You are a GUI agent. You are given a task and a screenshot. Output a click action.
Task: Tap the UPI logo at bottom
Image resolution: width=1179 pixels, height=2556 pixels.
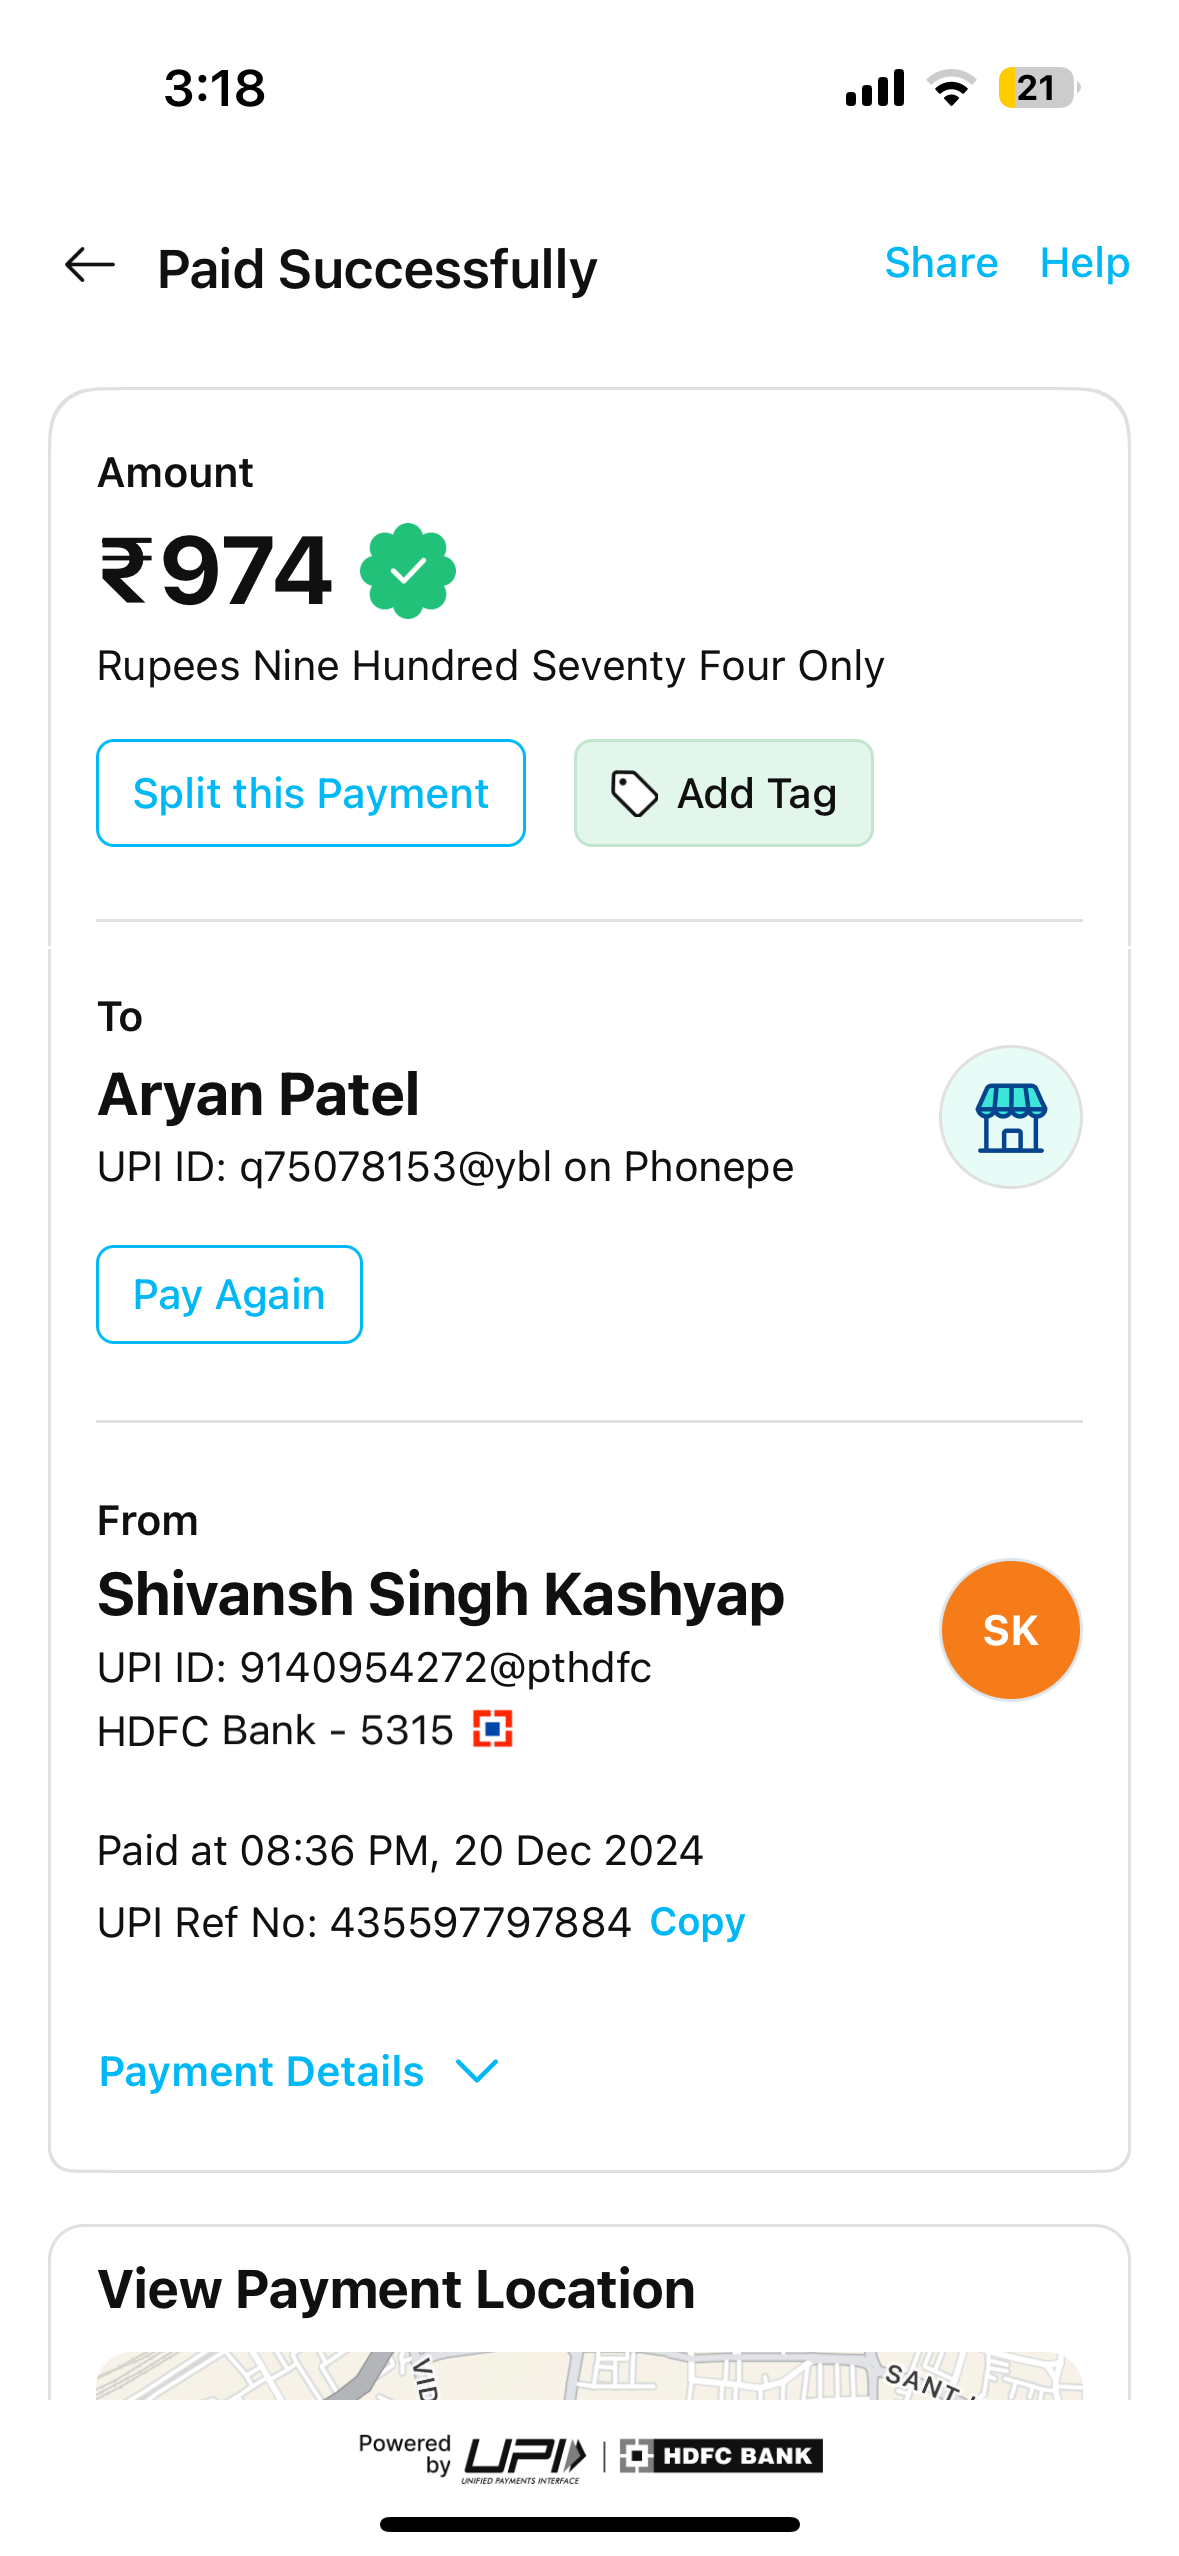524,2458
